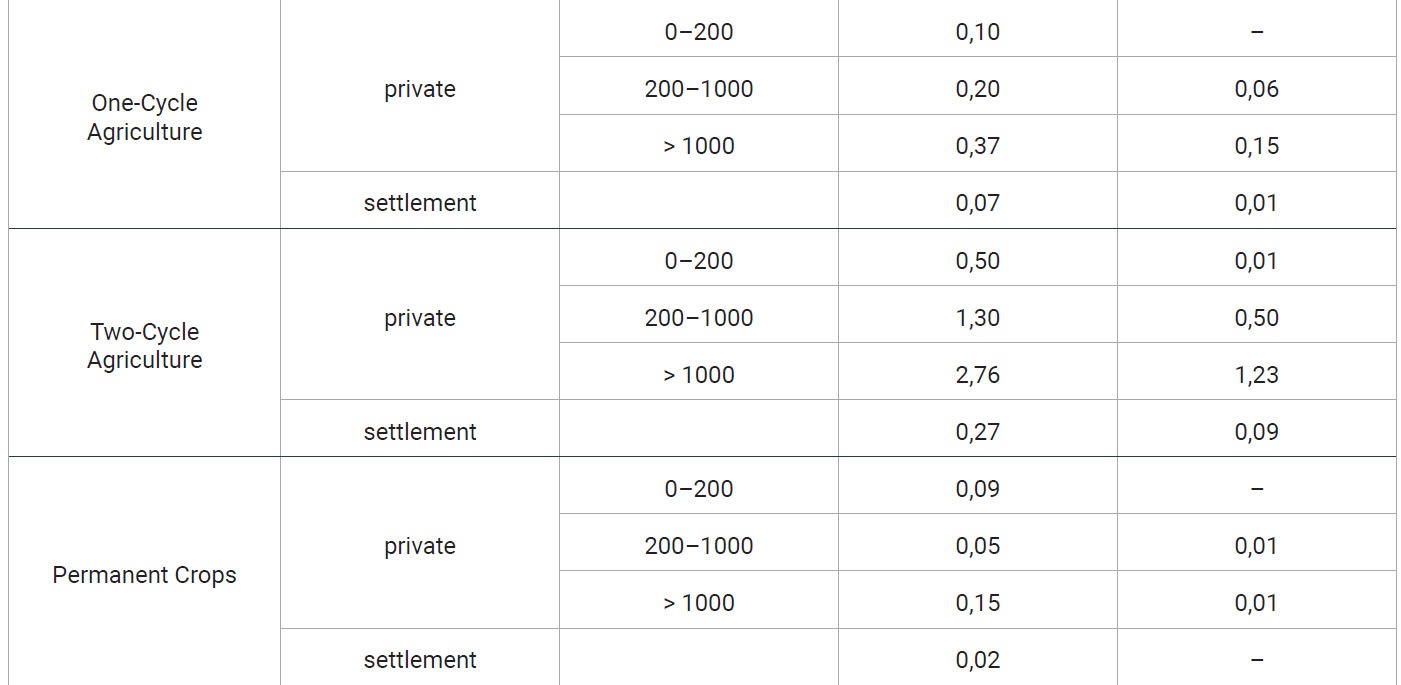Select the 0,07 value cell
Viewport: 1401px width, 685px height.
coord(978,203)
